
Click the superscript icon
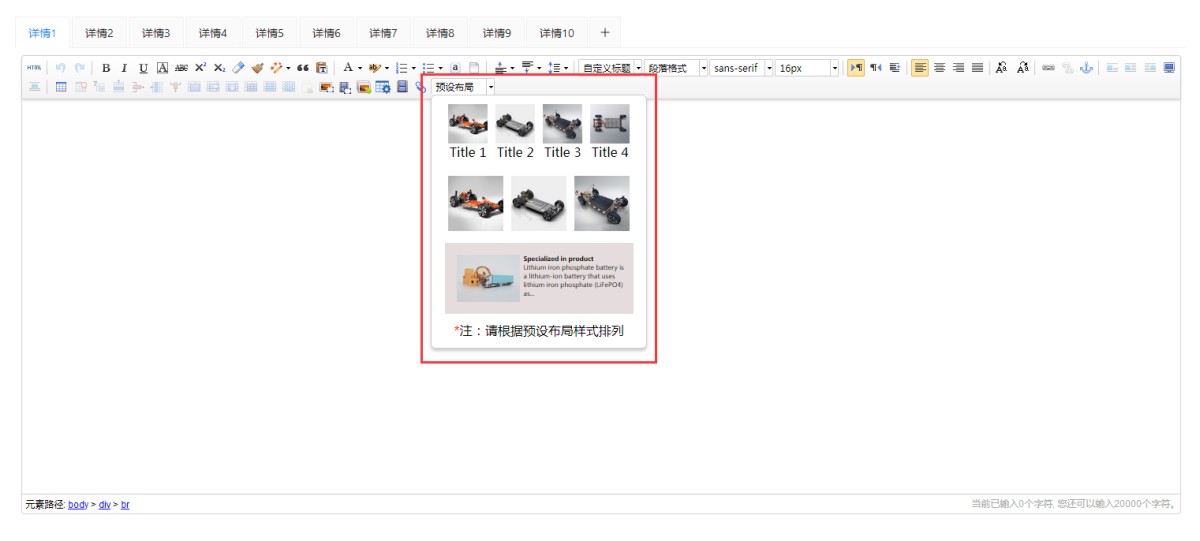click(x=200, y=68)
